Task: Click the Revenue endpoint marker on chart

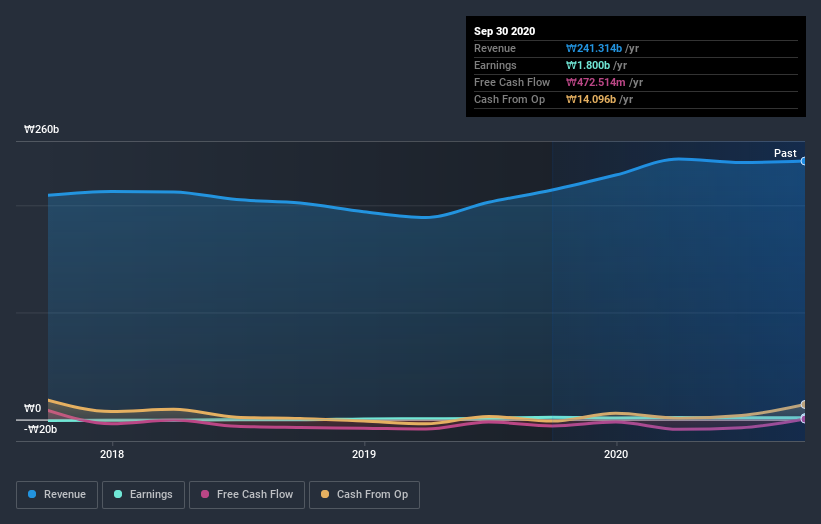Action: (804, 161)
